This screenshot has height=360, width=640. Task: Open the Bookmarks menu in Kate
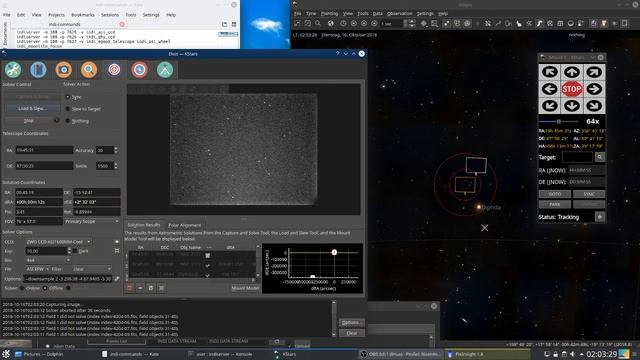[83, 15]
